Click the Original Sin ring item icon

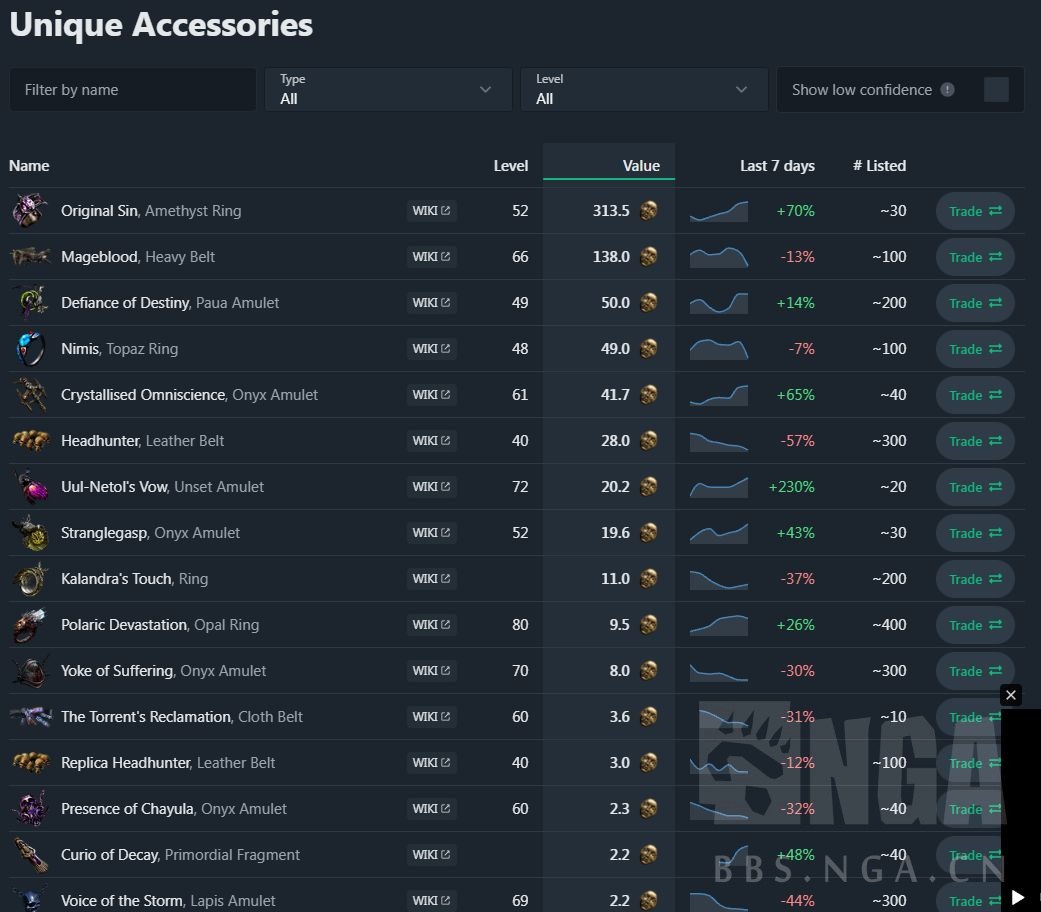point(30,211)
